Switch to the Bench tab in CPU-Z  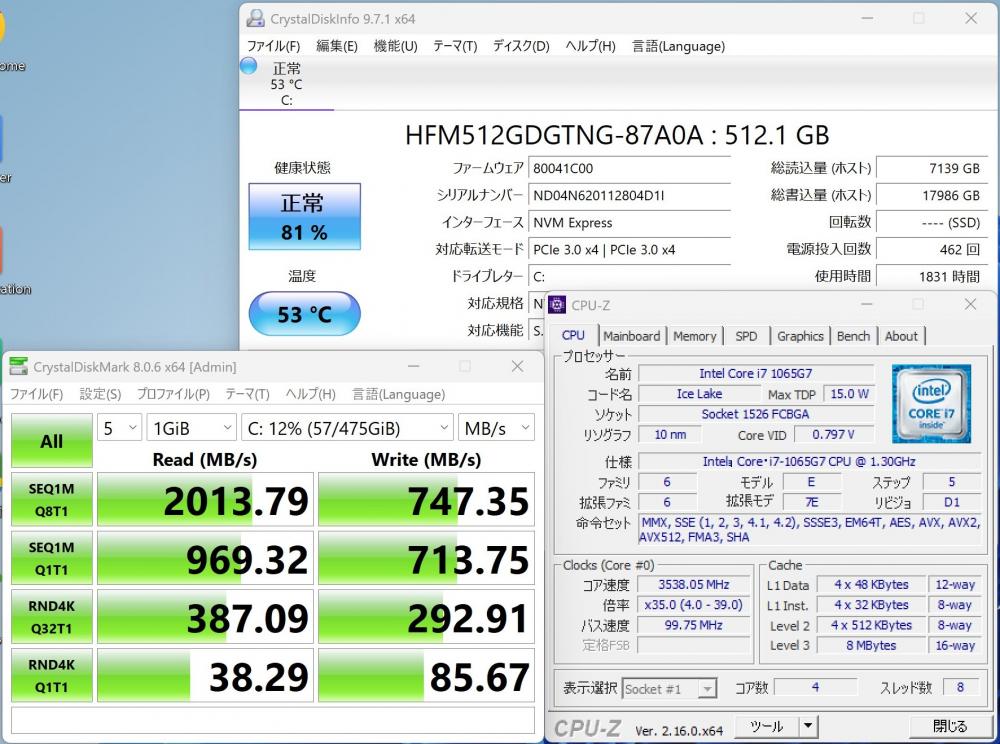853,336
